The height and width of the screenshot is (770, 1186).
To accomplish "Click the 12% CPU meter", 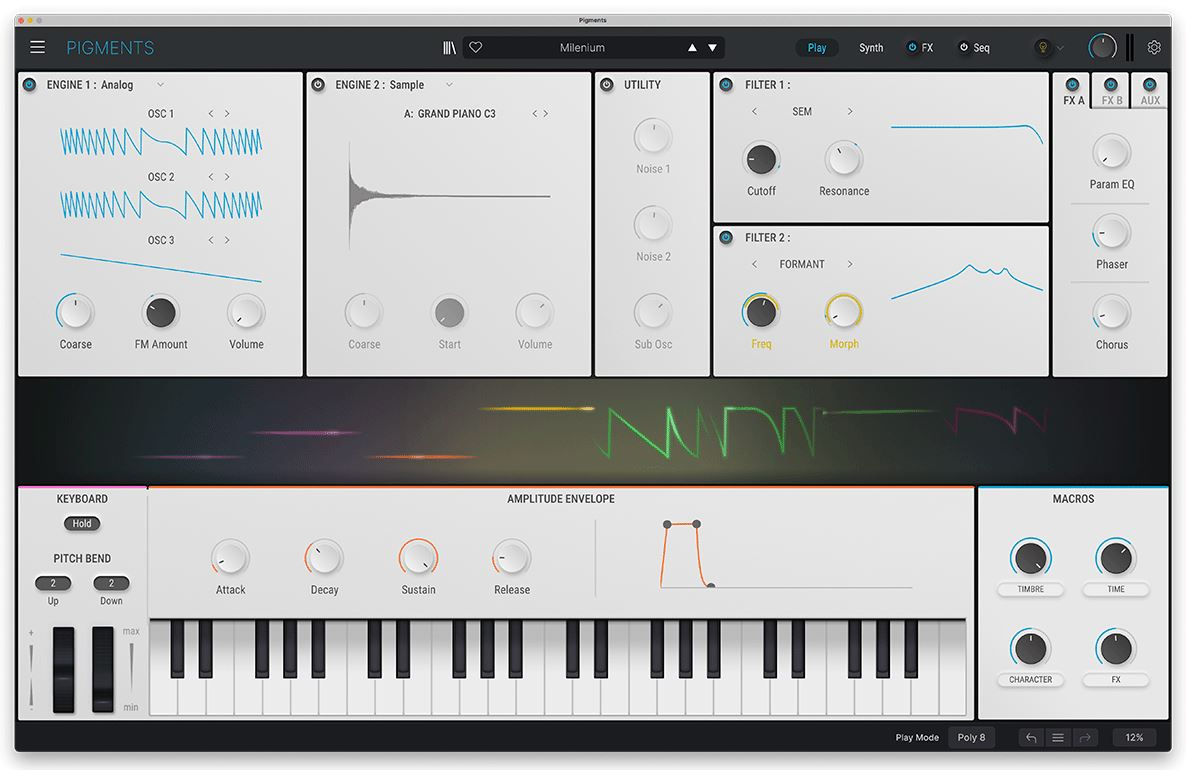I will [x=1134, y=737].
